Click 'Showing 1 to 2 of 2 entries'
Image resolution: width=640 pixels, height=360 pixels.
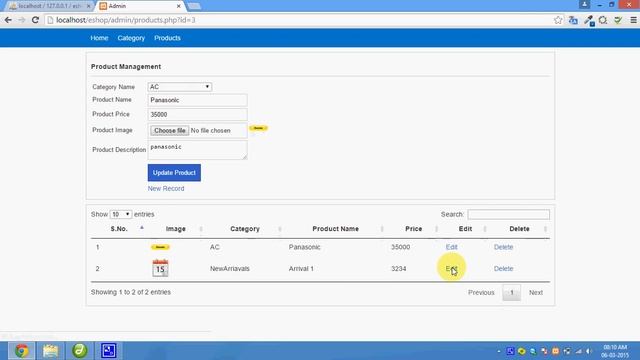click(131, 292)
